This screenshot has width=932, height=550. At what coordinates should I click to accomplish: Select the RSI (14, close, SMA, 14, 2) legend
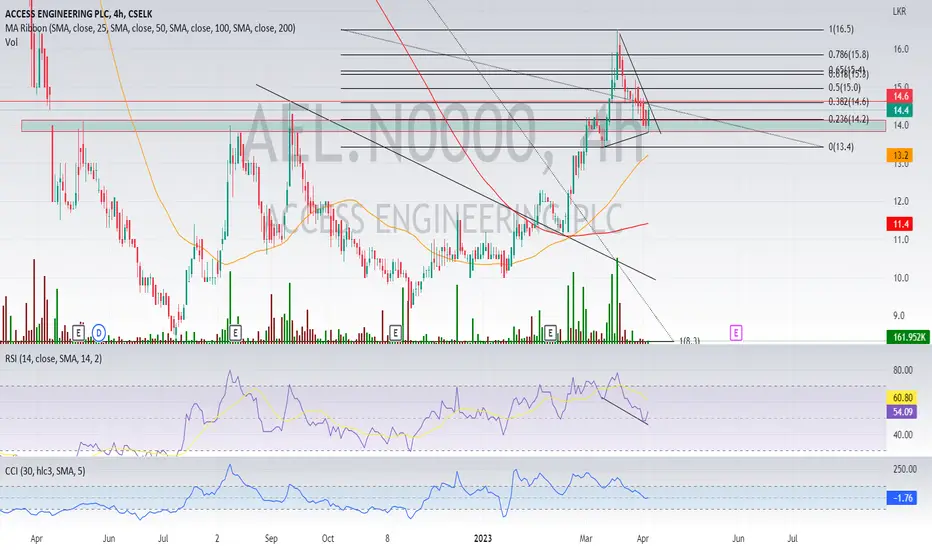[53, 359]
